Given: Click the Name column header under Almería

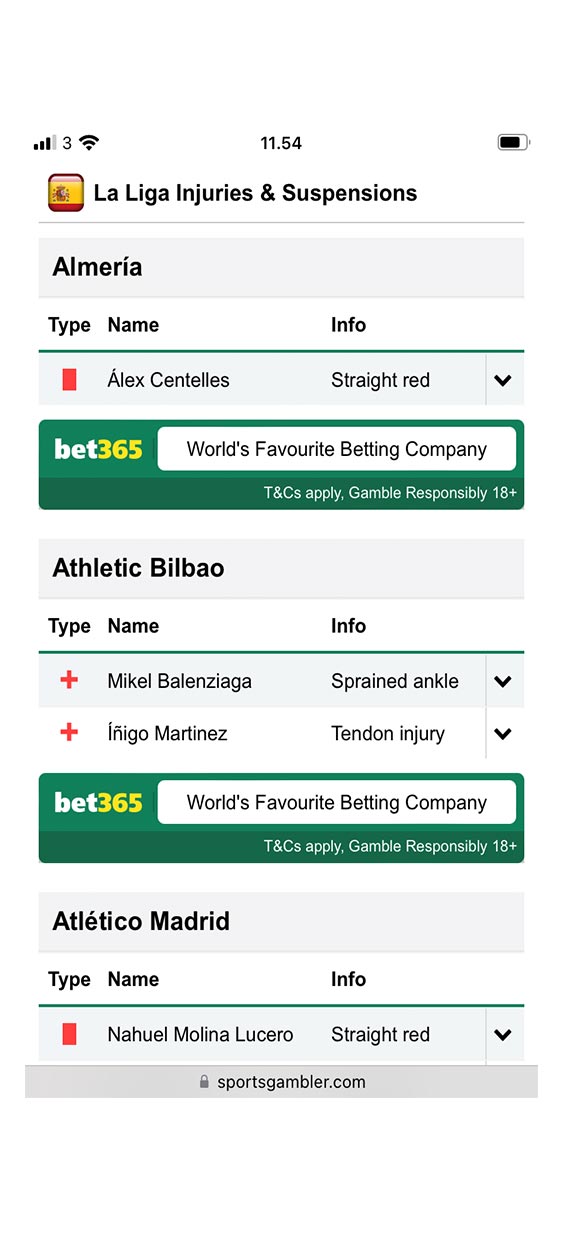Looking at the screenshot, I should coord(133,325).
